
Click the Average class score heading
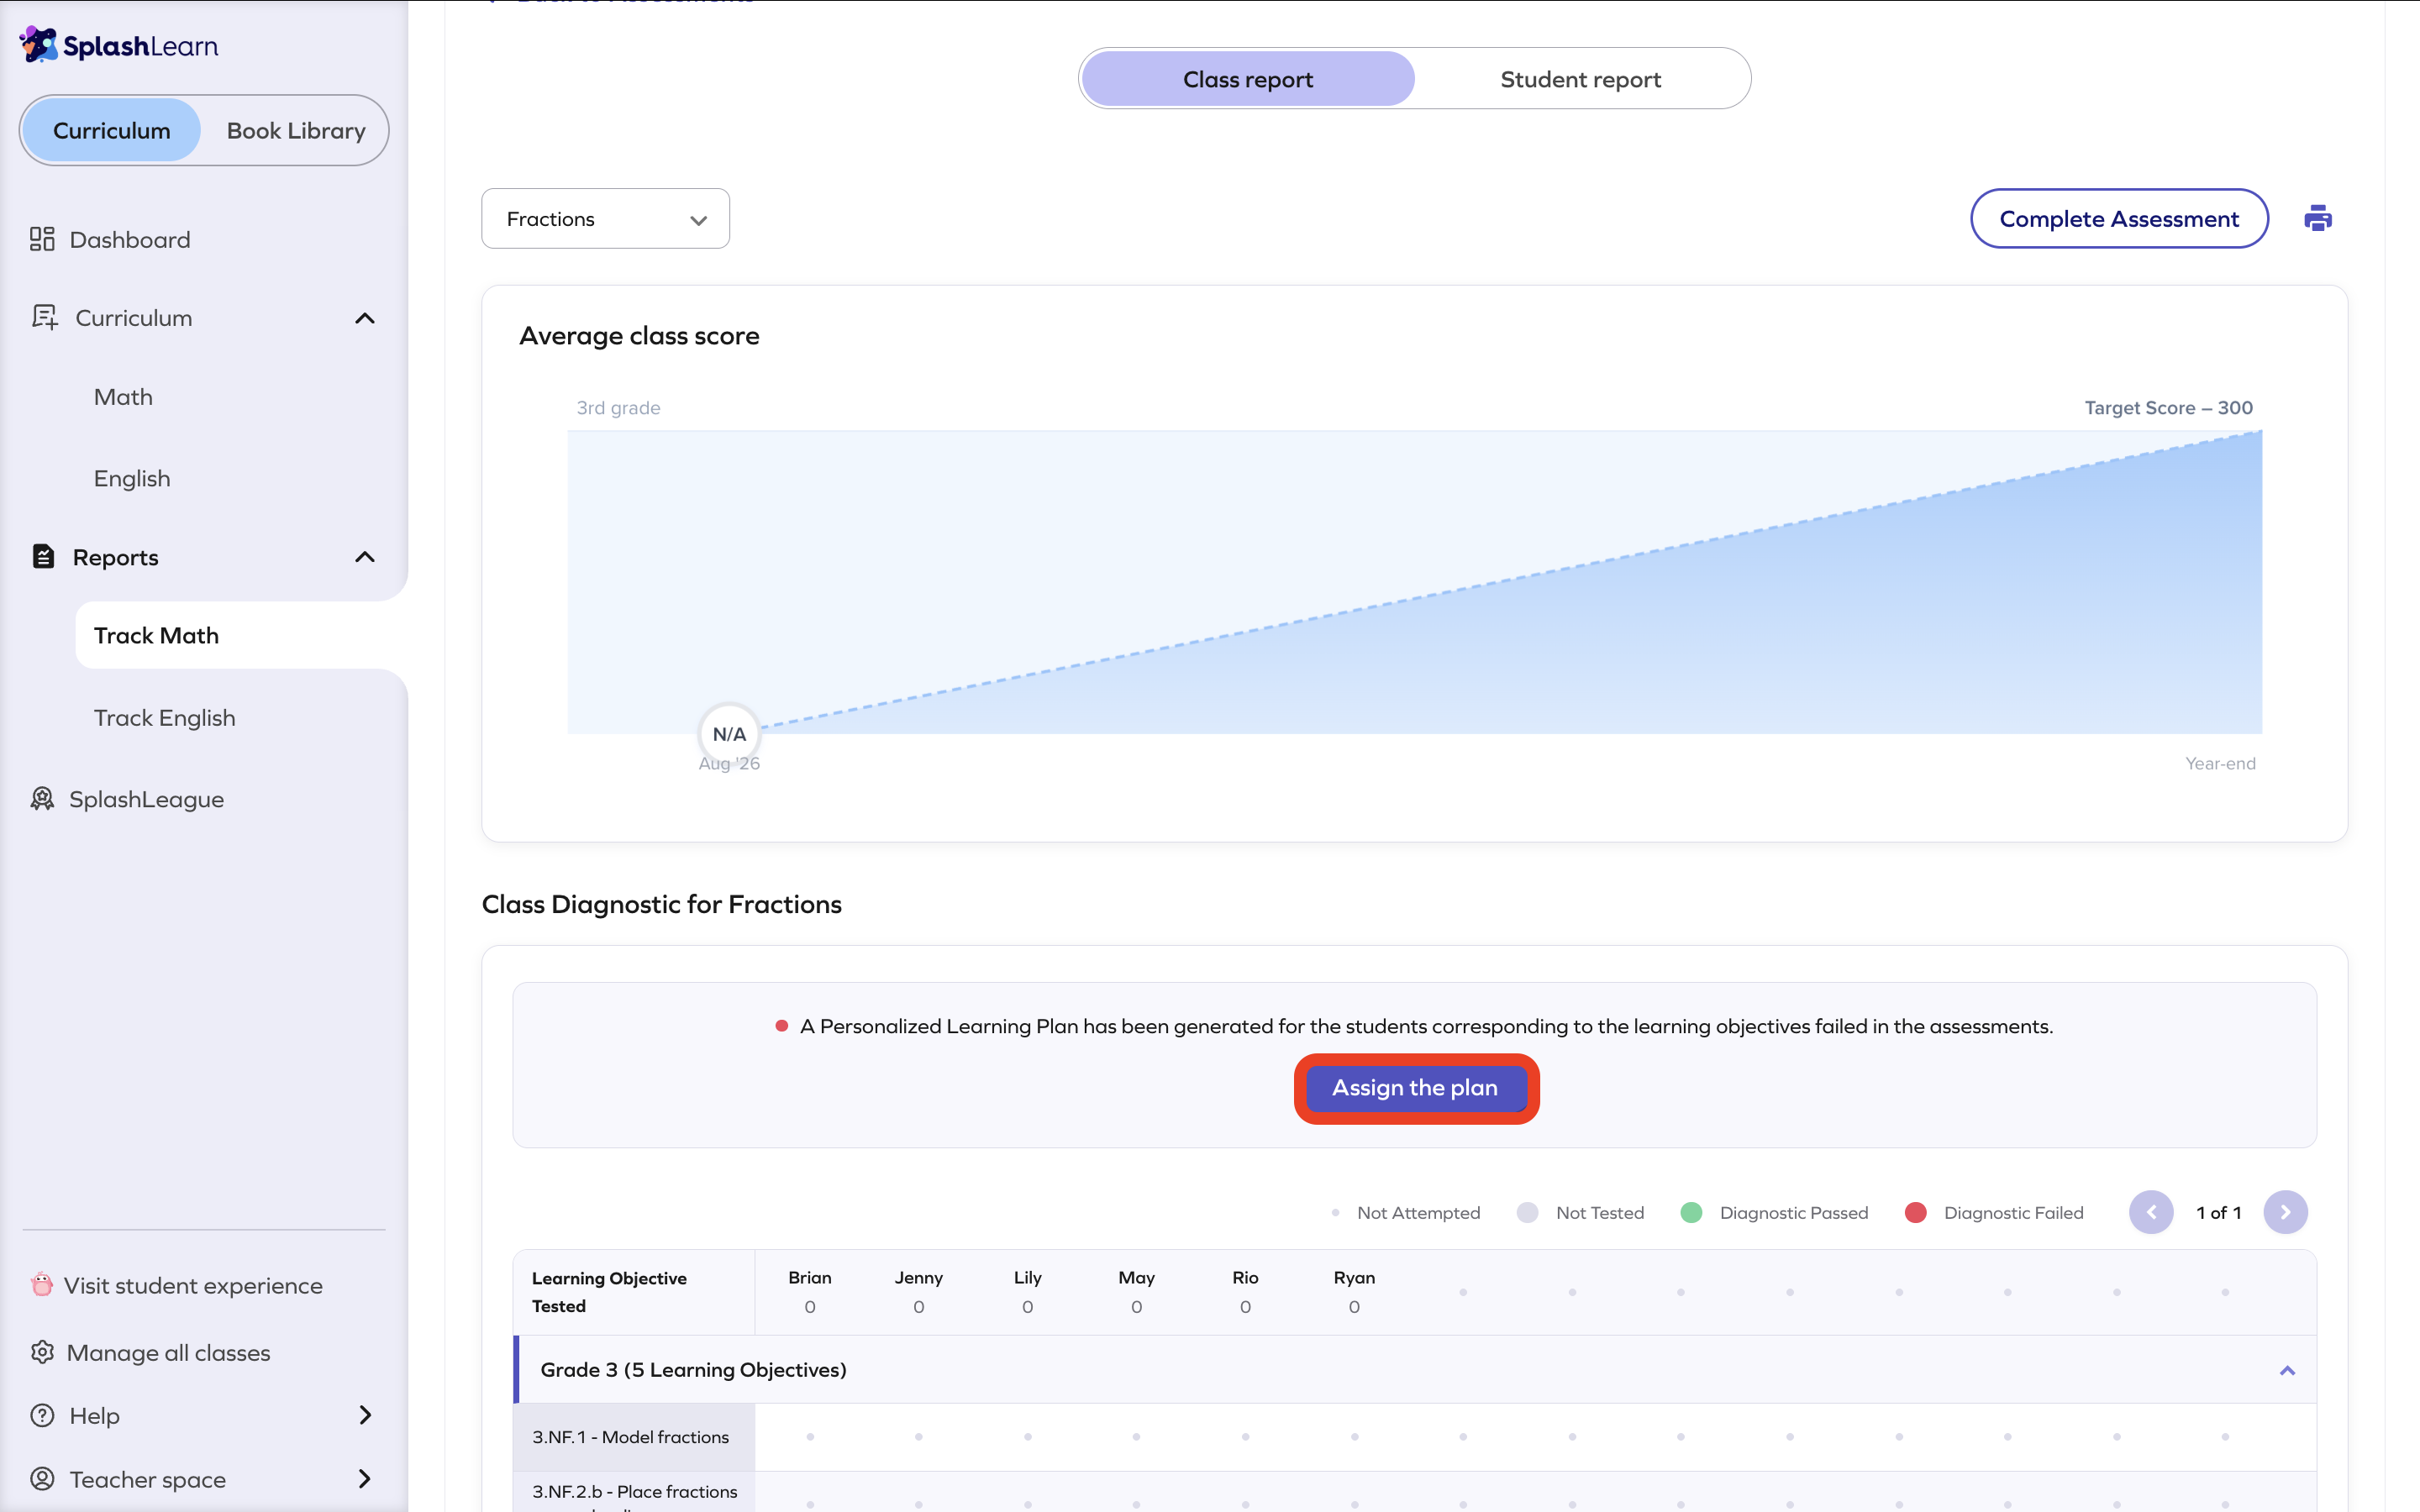tap(639, 335)
